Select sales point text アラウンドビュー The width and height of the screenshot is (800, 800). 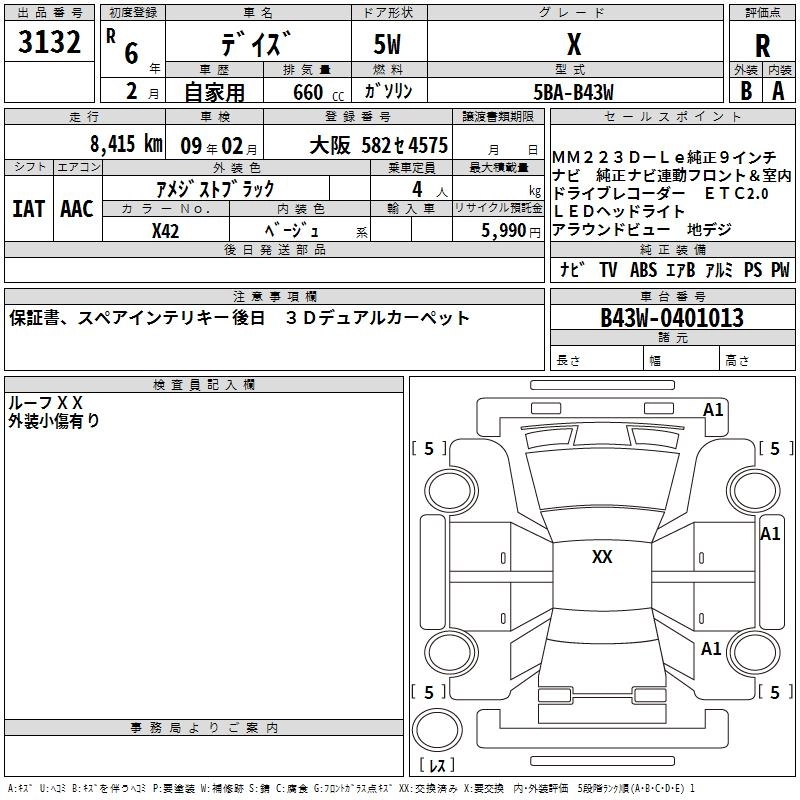[611, 230]
